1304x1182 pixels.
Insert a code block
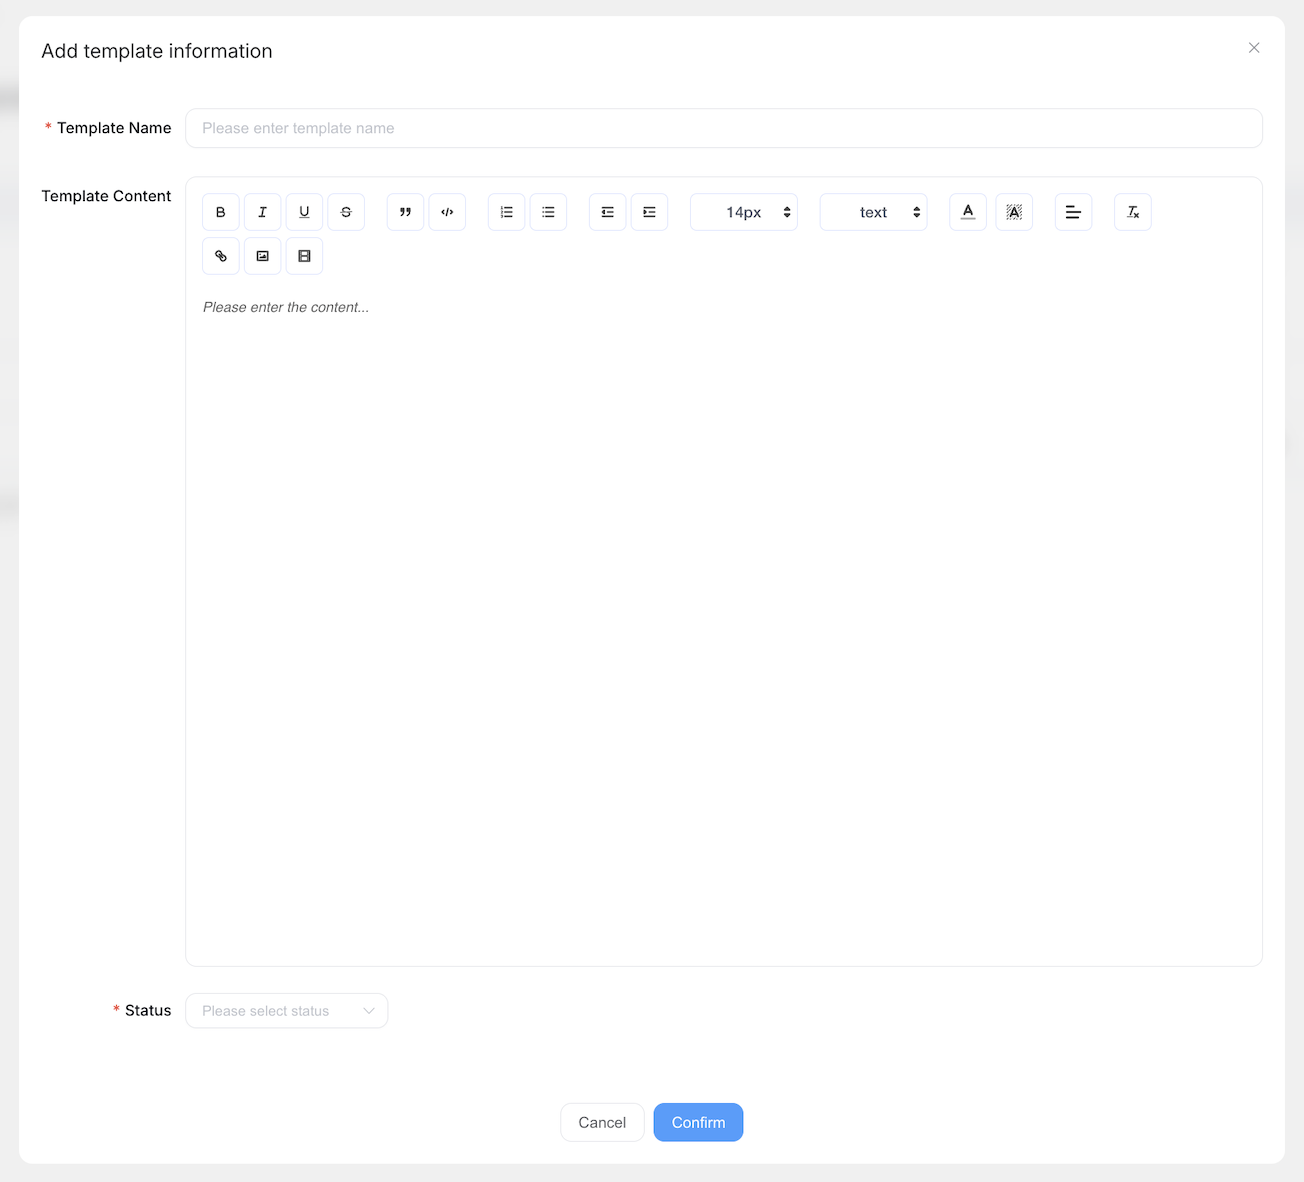click(447, 212)
